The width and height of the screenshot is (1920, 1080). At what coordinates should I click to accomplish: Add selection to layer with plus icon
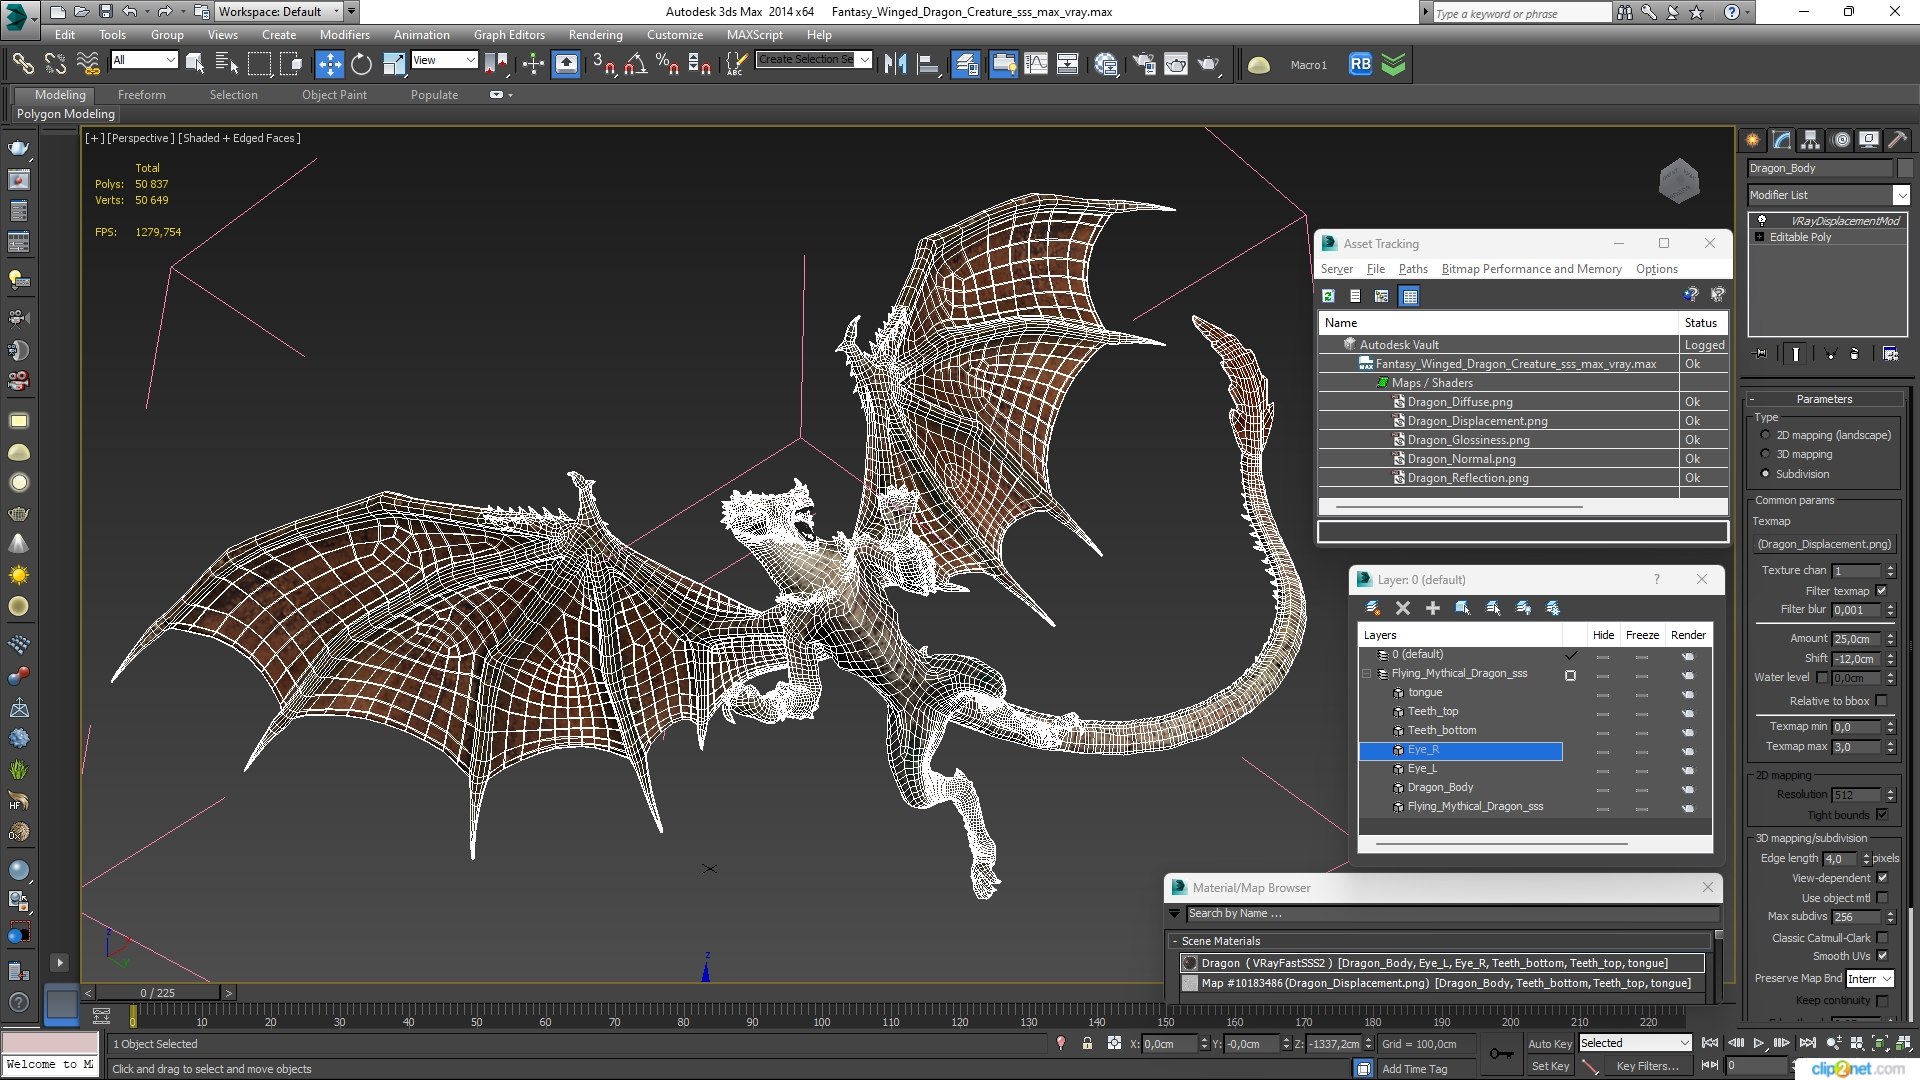[x=1432, y=608]
